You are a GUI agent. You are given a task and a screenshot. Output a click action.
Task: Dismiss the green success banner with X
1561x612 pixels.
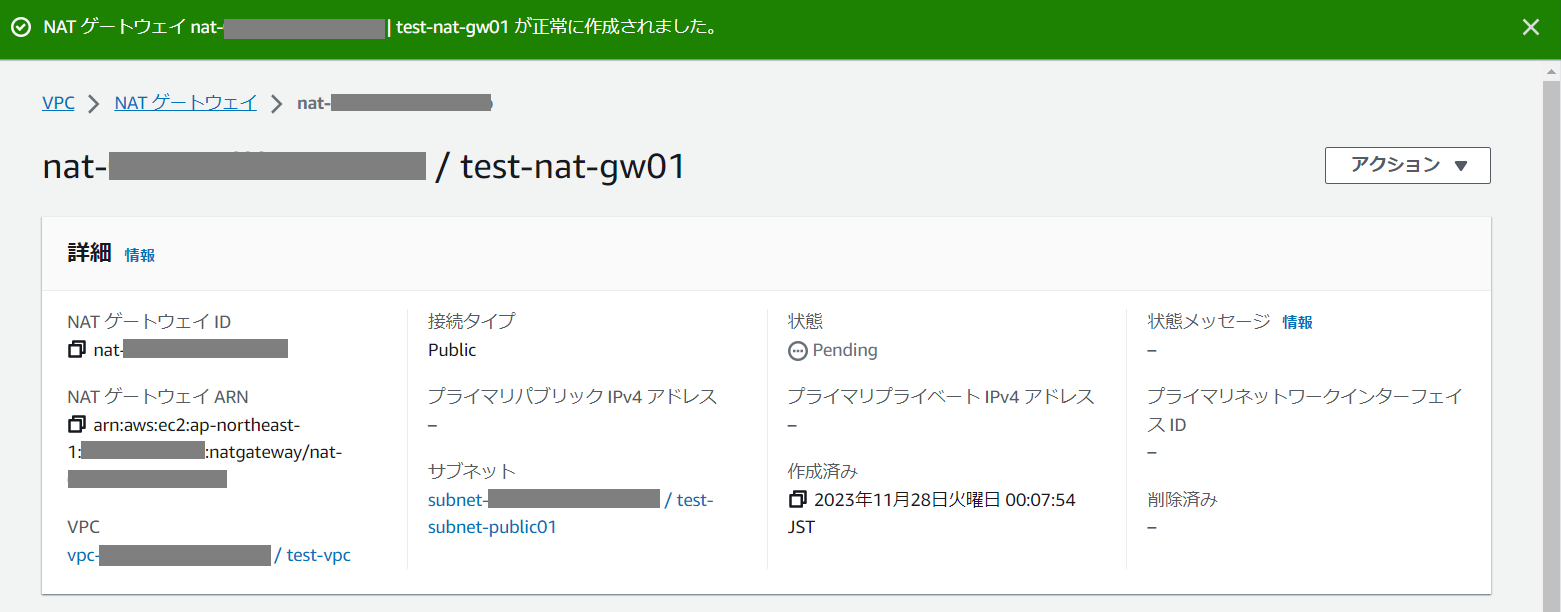1530,28
